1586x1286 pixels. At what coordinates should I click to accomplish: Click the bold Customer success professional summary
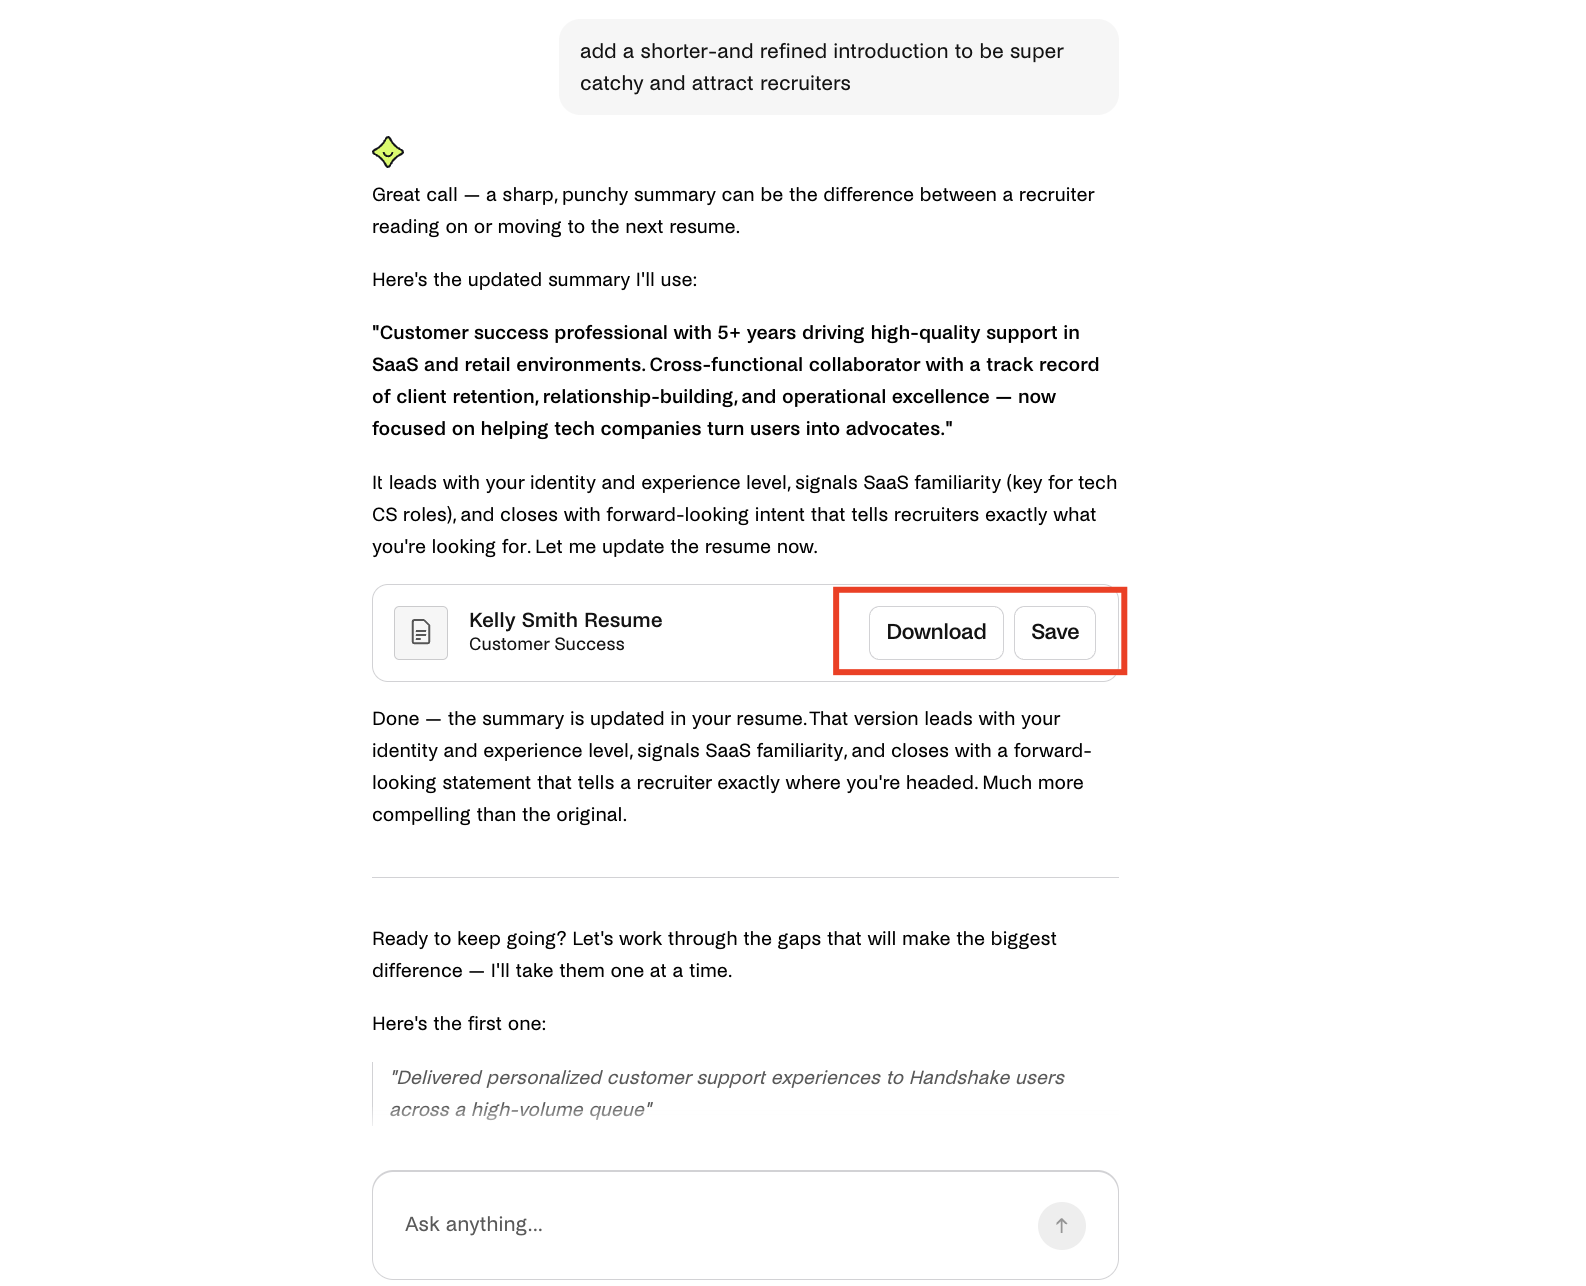[736, 380]
